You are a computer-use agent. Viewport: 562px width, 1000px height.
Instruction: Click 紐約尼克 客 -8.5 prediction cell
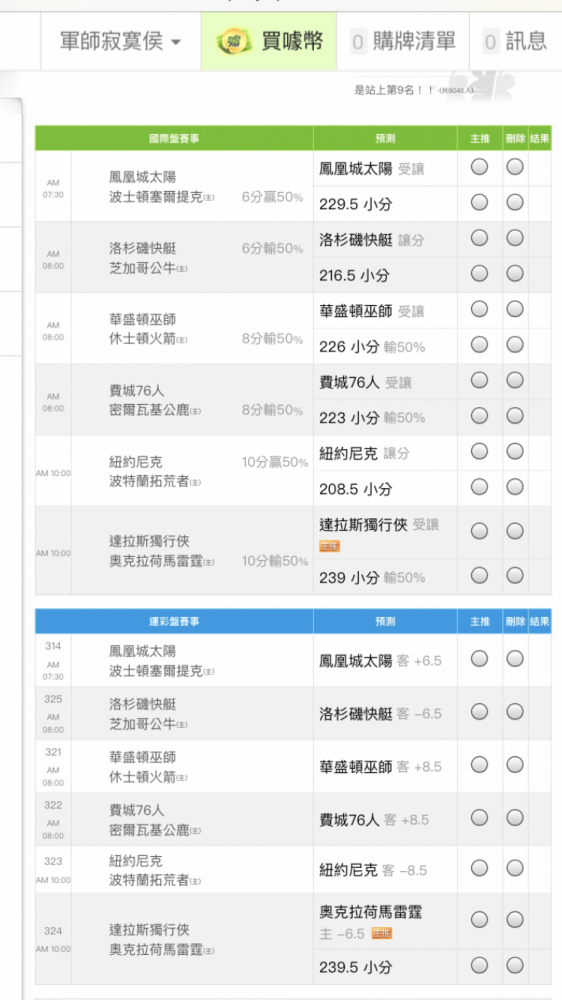click(385, 869)
